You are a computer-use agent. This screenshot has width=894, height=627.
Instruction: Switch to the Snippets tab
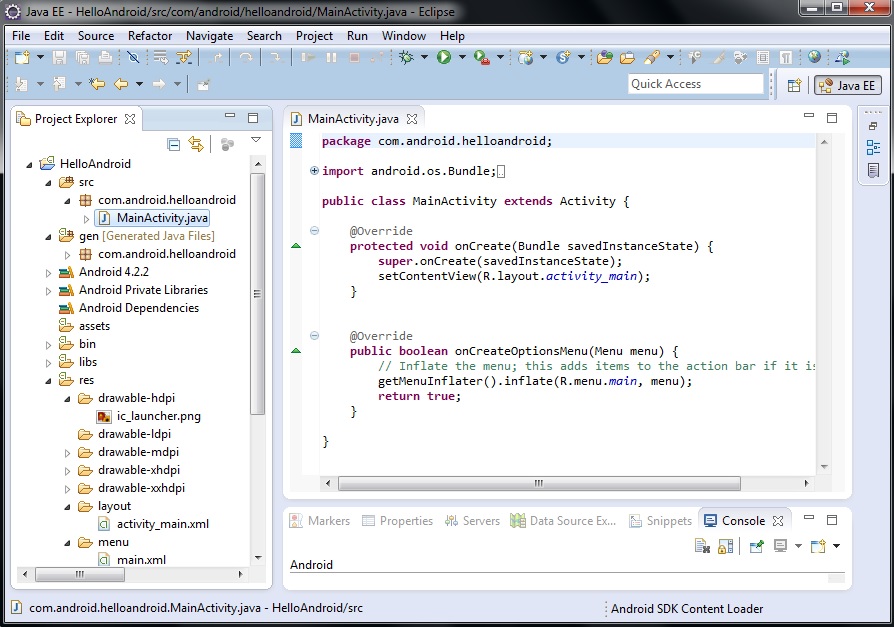[x=660, y=520]
